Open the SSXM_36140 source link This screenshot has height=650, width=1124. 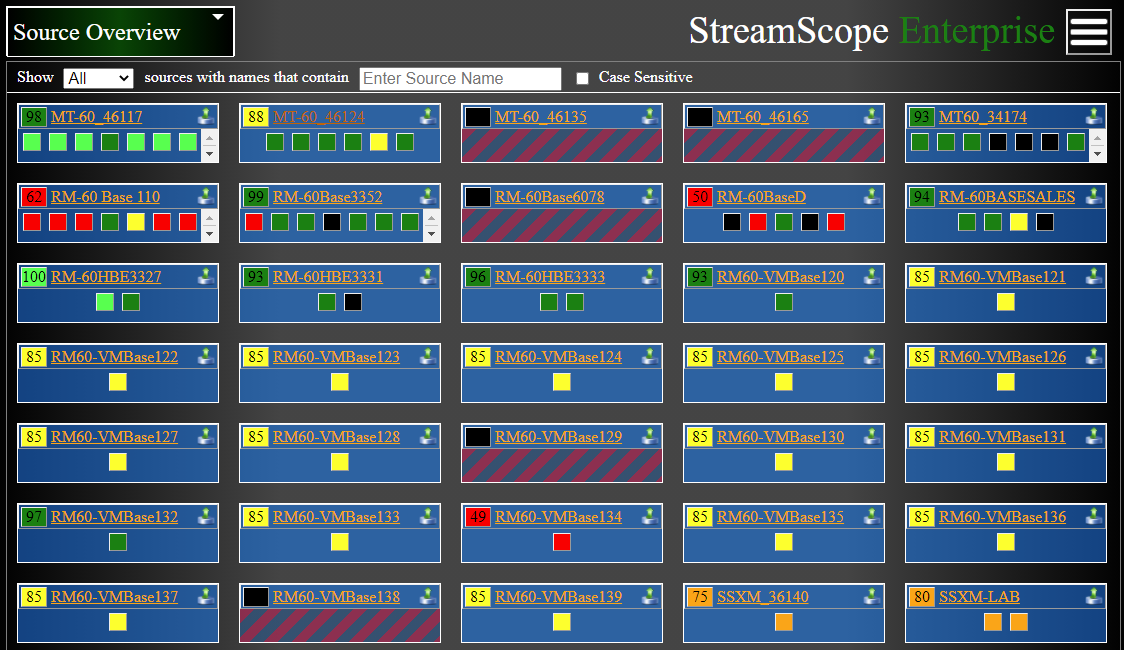(762, 597)
